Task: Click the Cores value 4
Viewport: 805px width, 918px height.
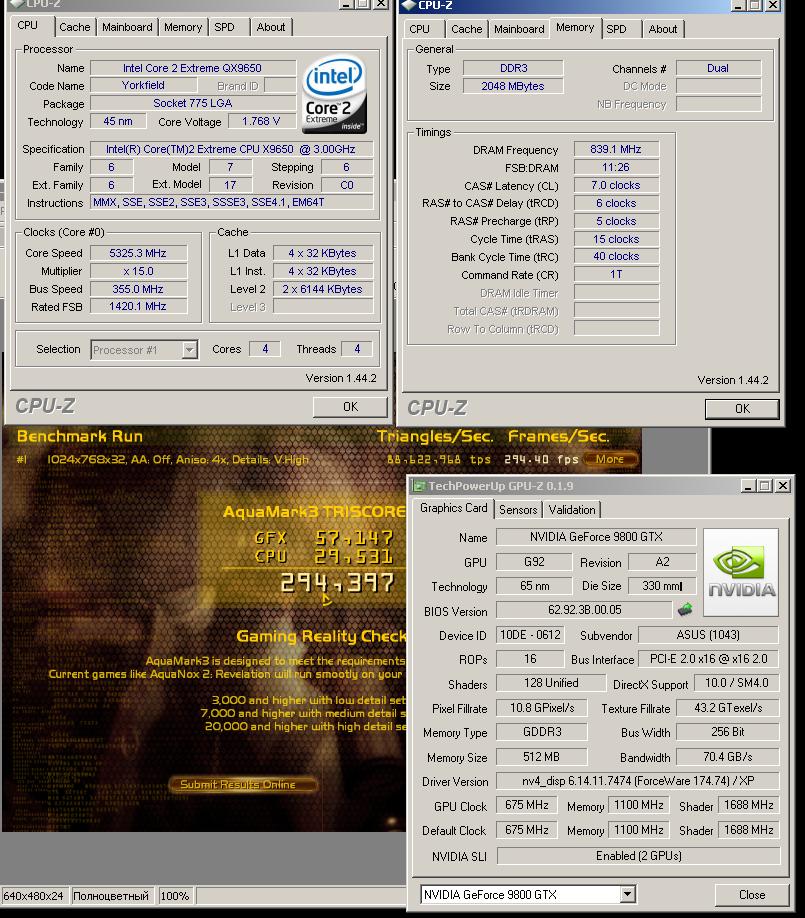Action: click(x=265, y=349)
